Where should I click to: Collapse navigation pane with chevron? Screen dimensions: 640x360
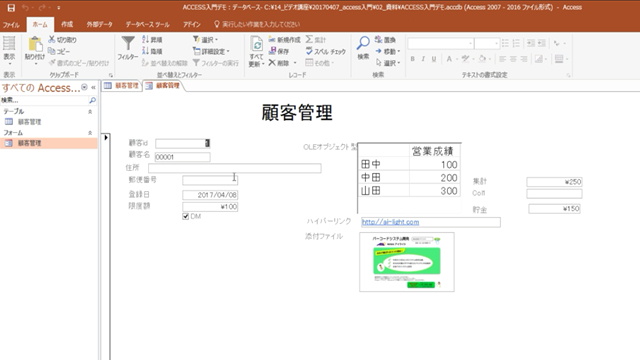[93, 87]
